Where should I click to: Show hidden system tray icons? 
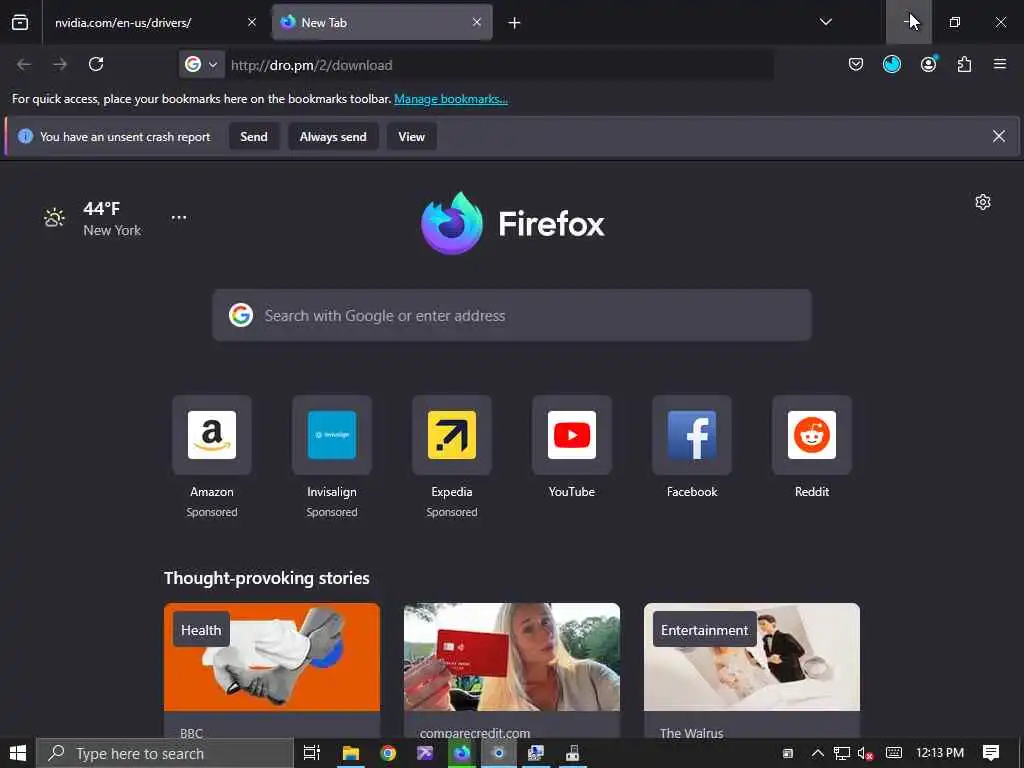tap(817, 753)
